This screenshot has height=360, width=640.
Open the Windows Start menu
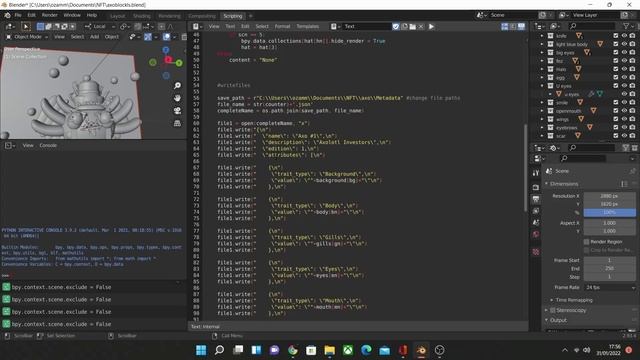[x=201, y=350]
